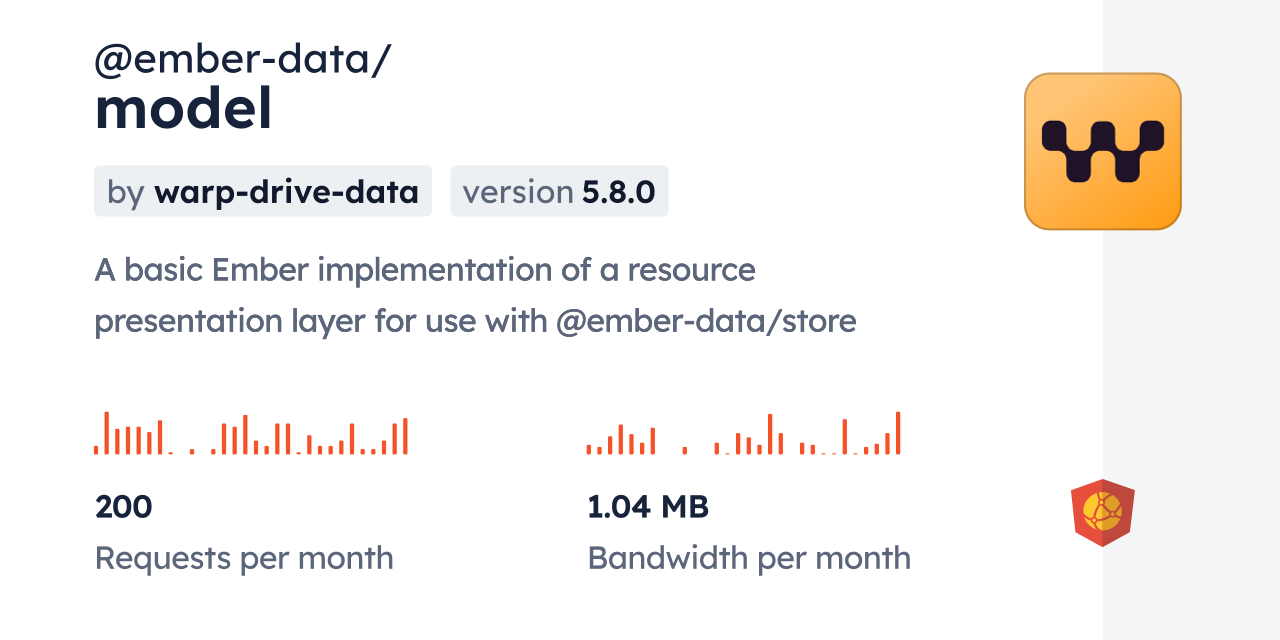Click the leftmost bar of bandwidth chart
This screenshot has width=1280, height=640.
click(589, 450)
